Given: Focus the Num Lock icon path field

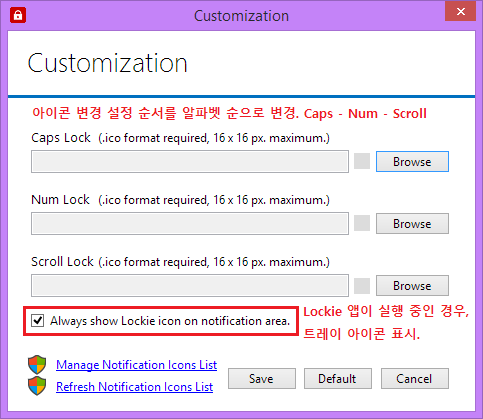Looking at the screenshot, I should click(190, 223).
